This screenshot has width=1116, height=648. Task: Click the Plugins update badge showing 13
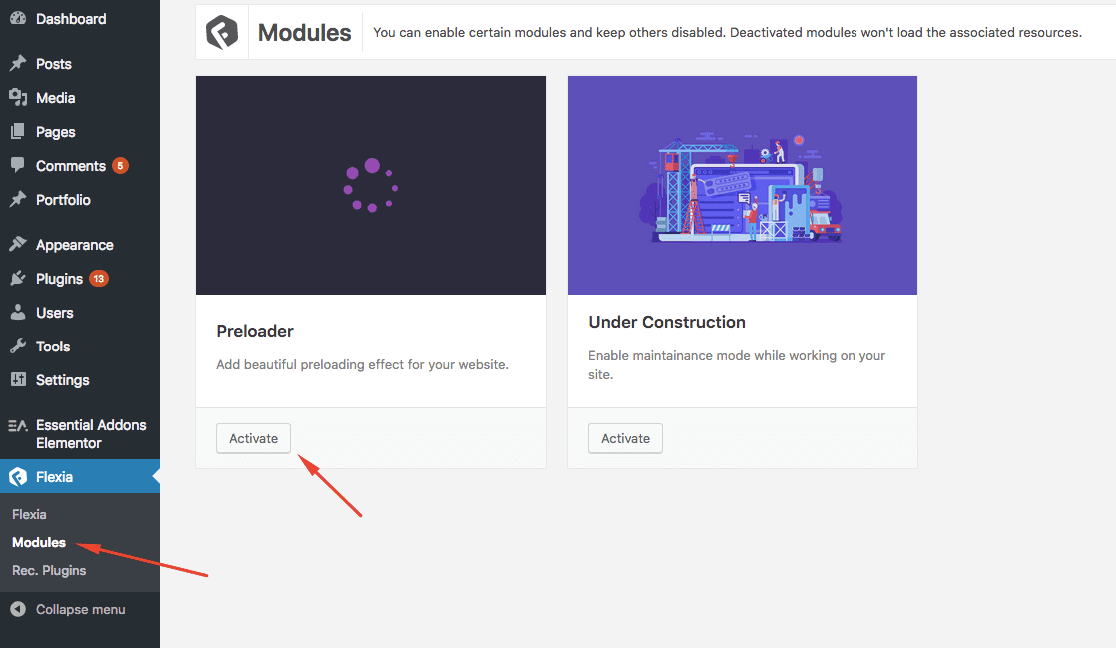(99, 278)
